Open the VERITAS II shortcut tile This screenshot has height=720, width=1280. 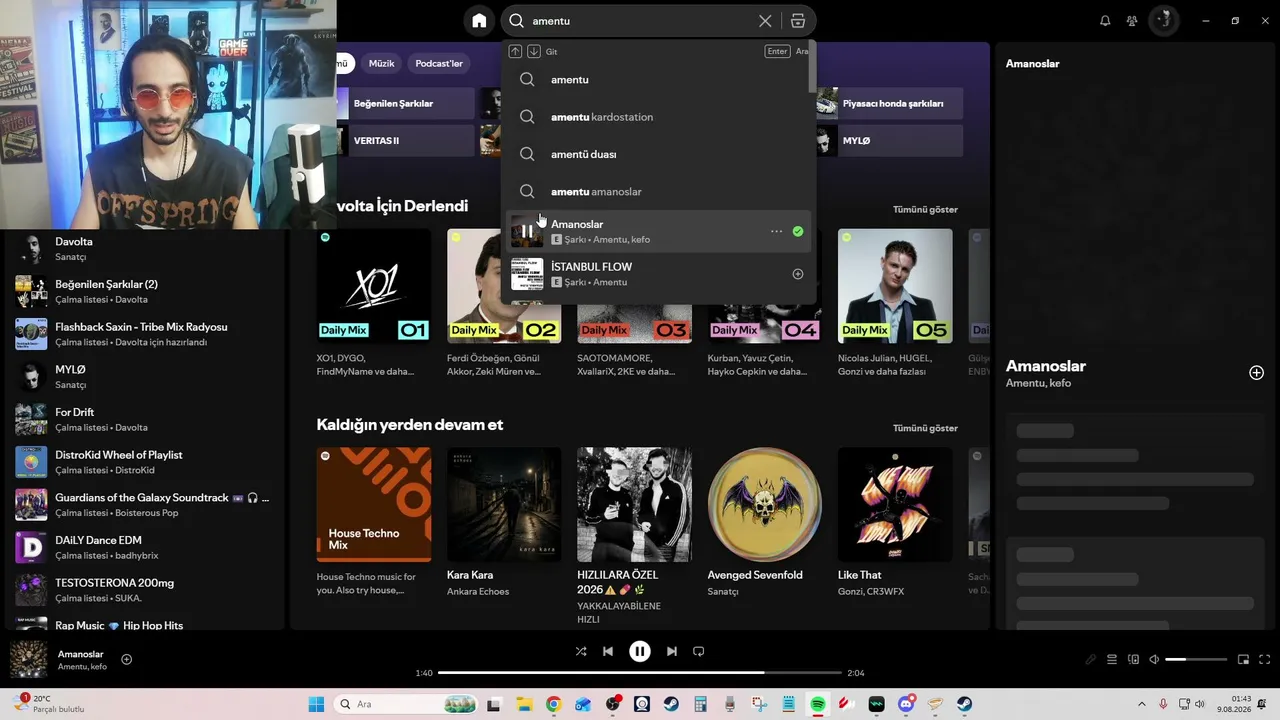click(405, 140)
